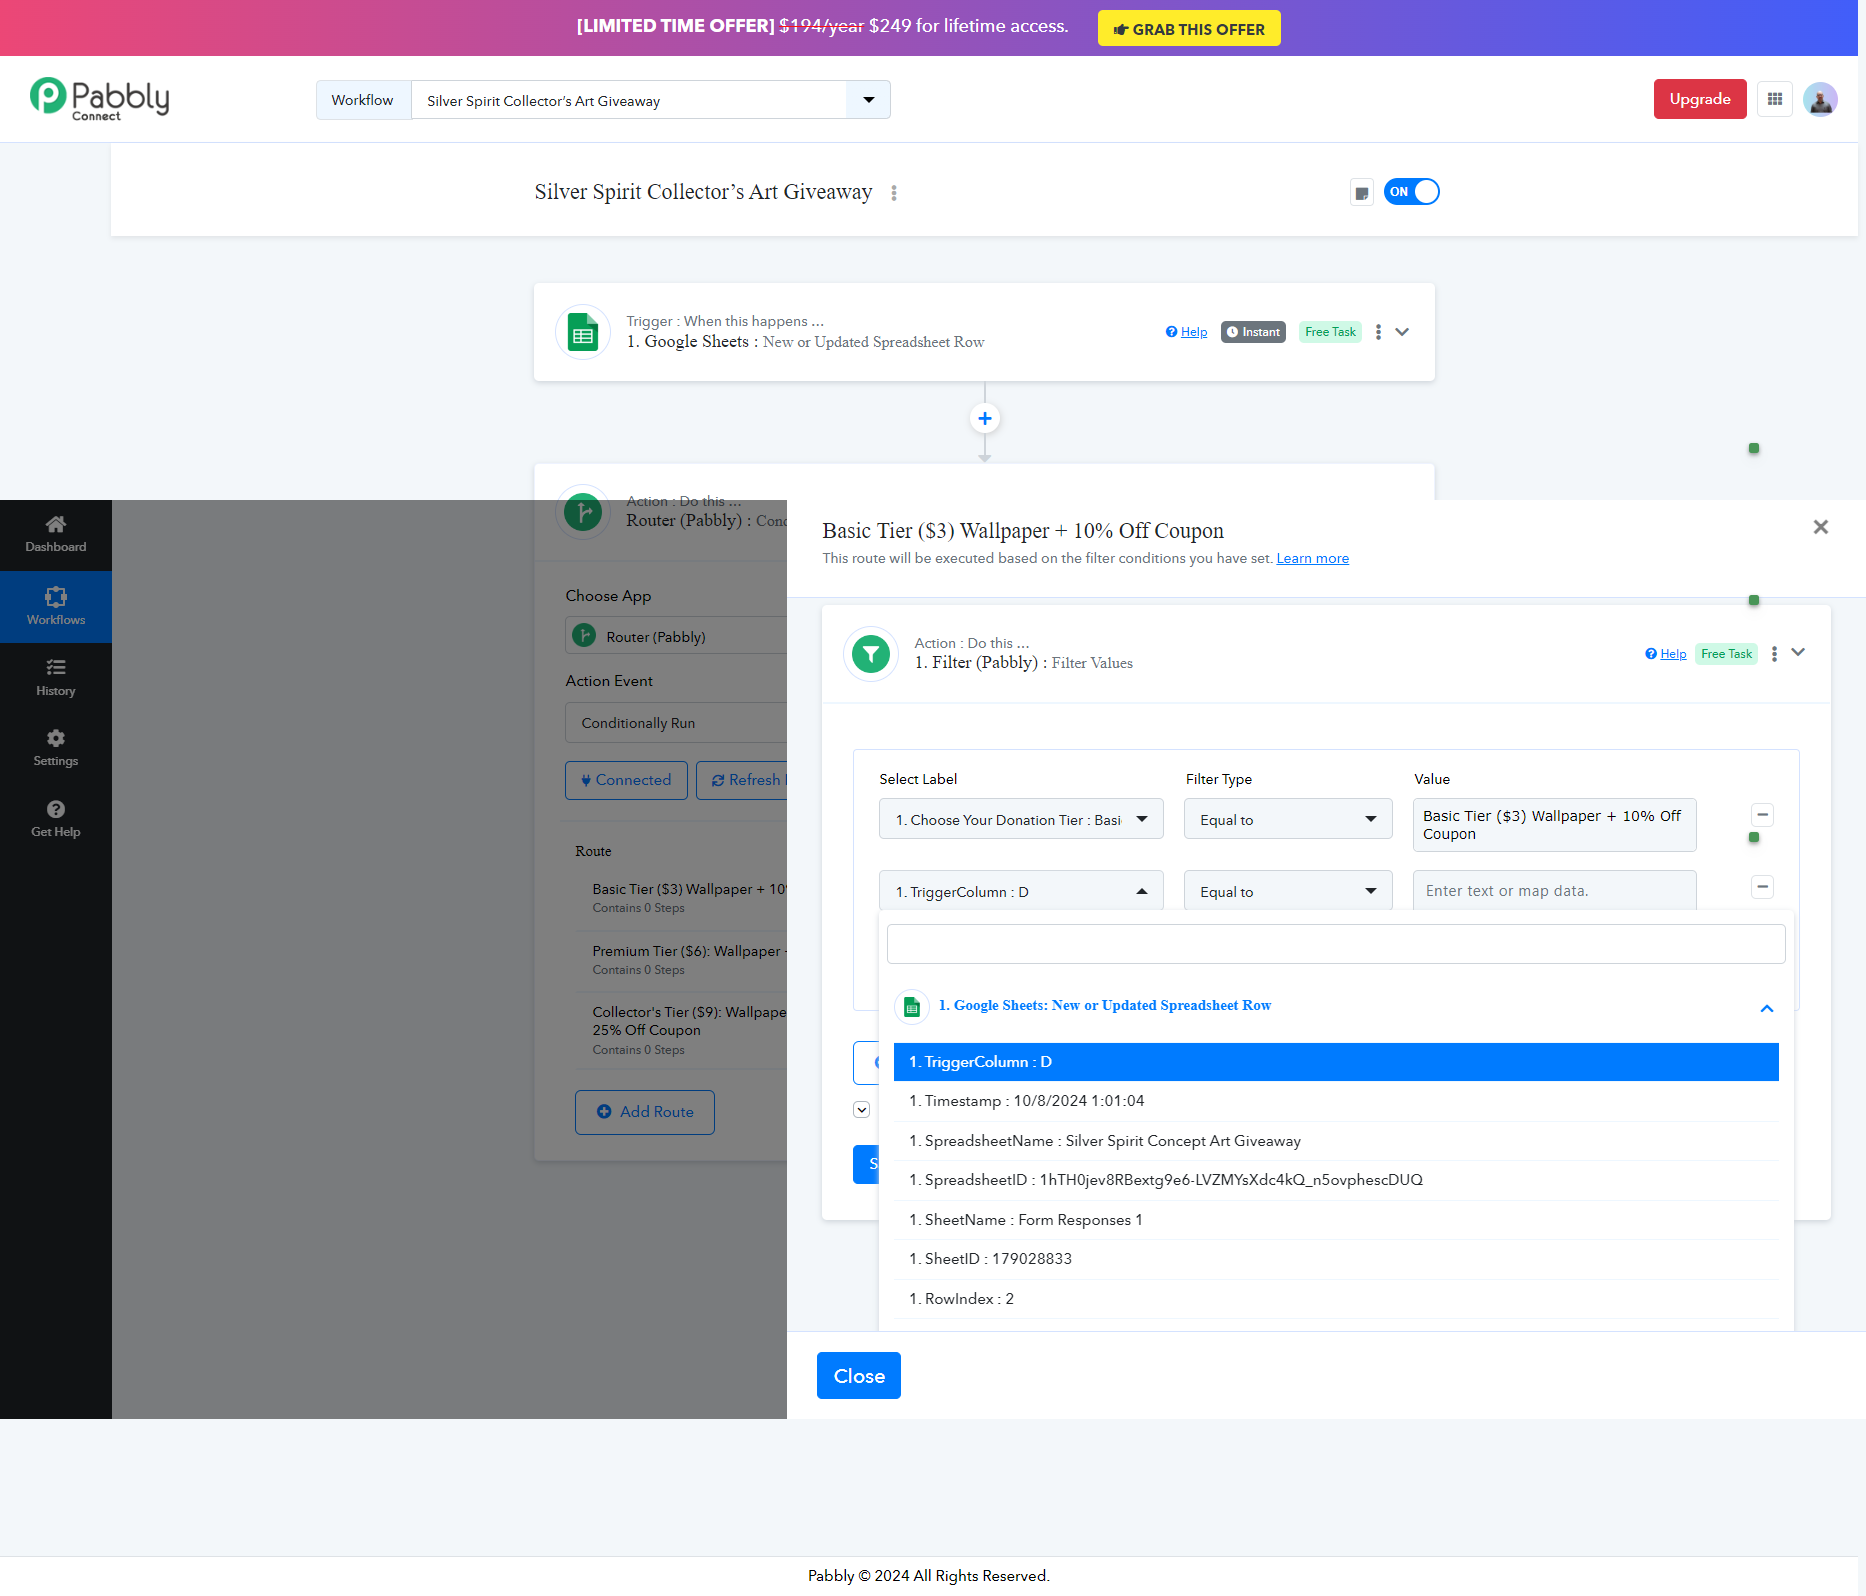
Task: Select 'TriggerColumn : D' option
Action: 1336,1062
